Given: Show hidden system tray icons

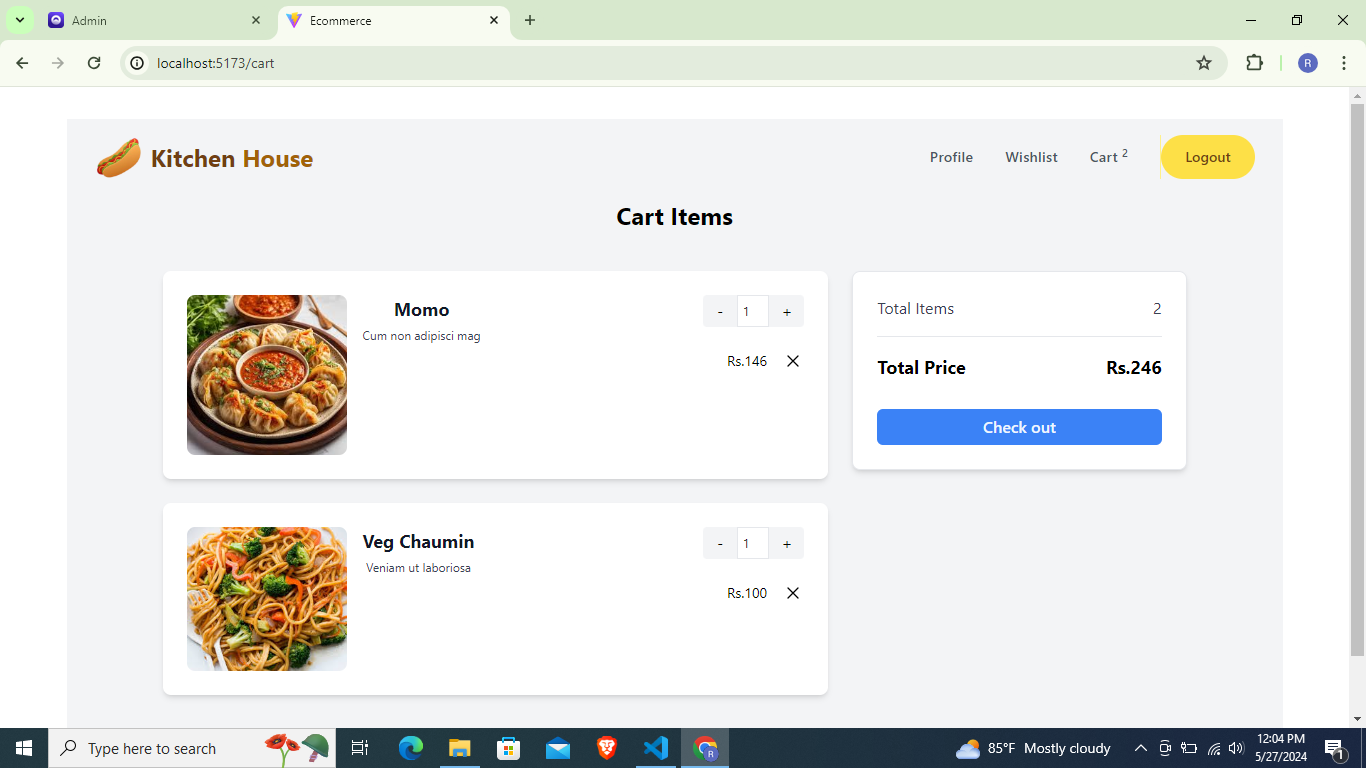Looking at the screenshot, I should (x=1140, y=748).
